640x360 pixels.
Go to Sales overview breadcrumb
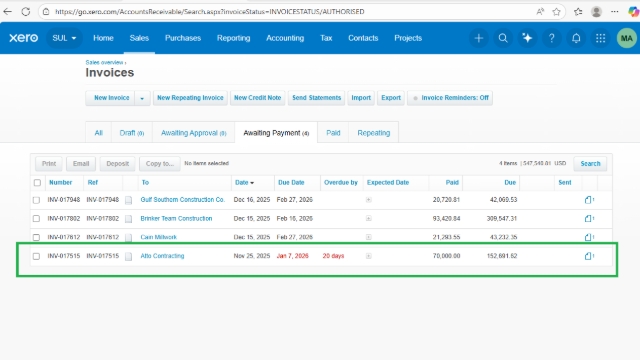(x=104, y=62)
